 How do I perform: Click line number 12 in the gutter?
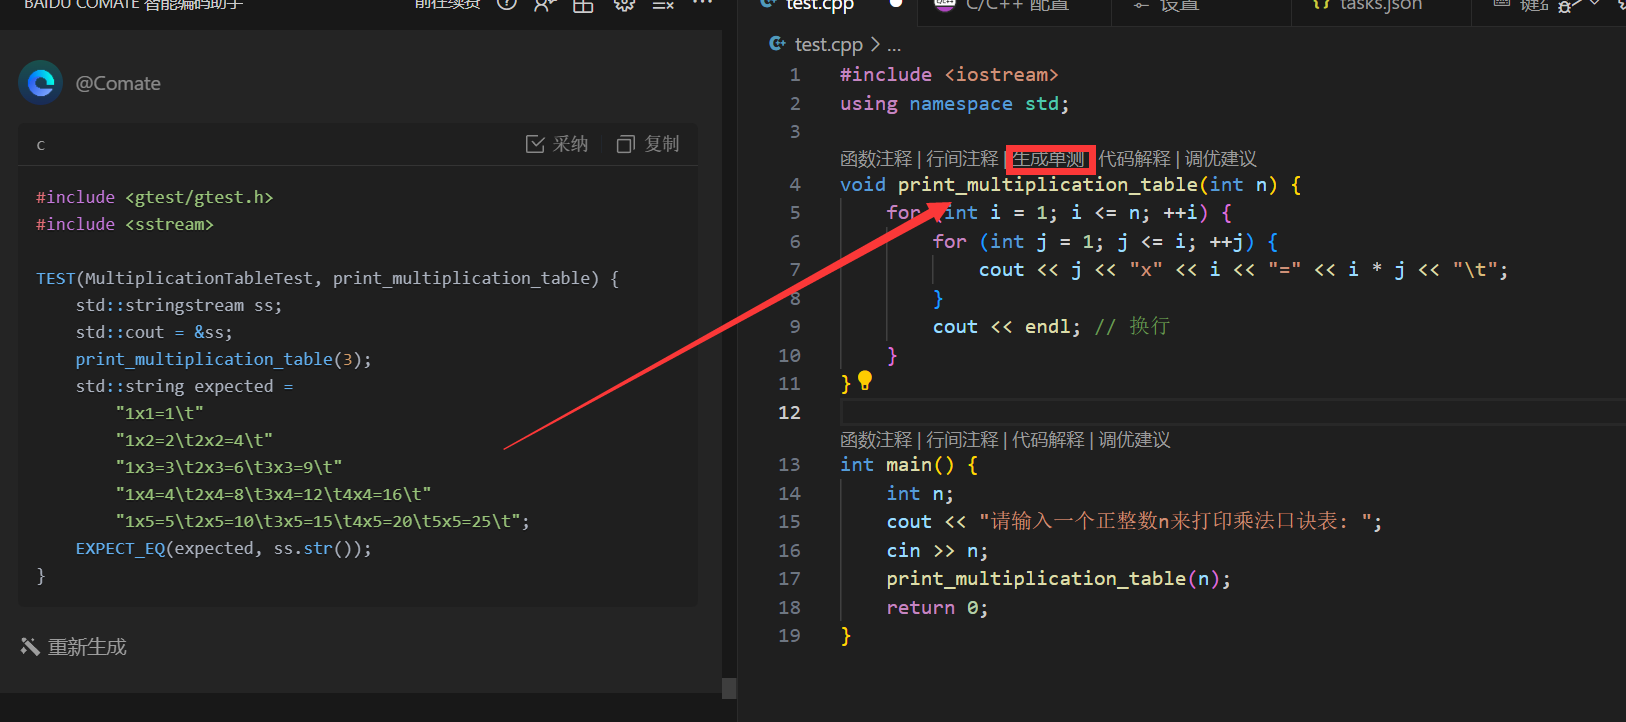[x=789, y=413]
